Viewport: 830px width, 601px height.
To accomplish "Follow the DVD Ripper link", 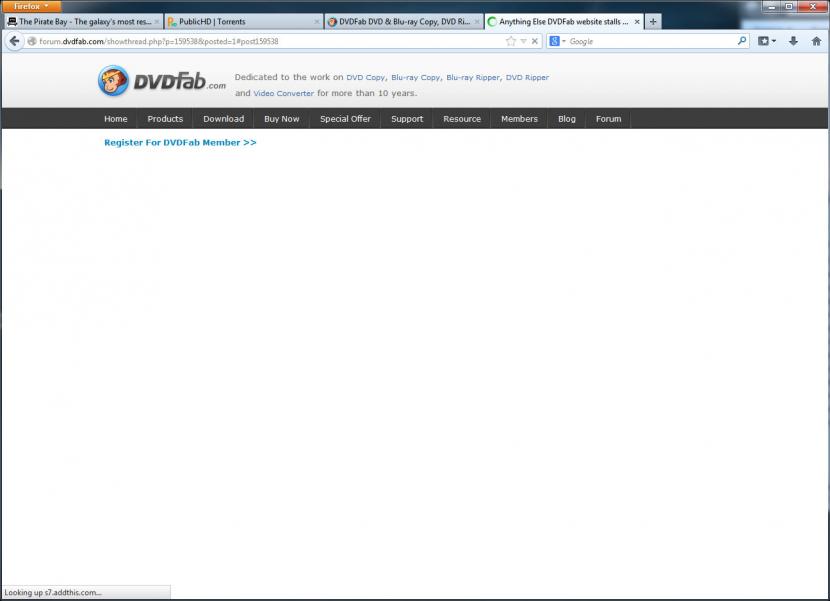I will point(527,77).
